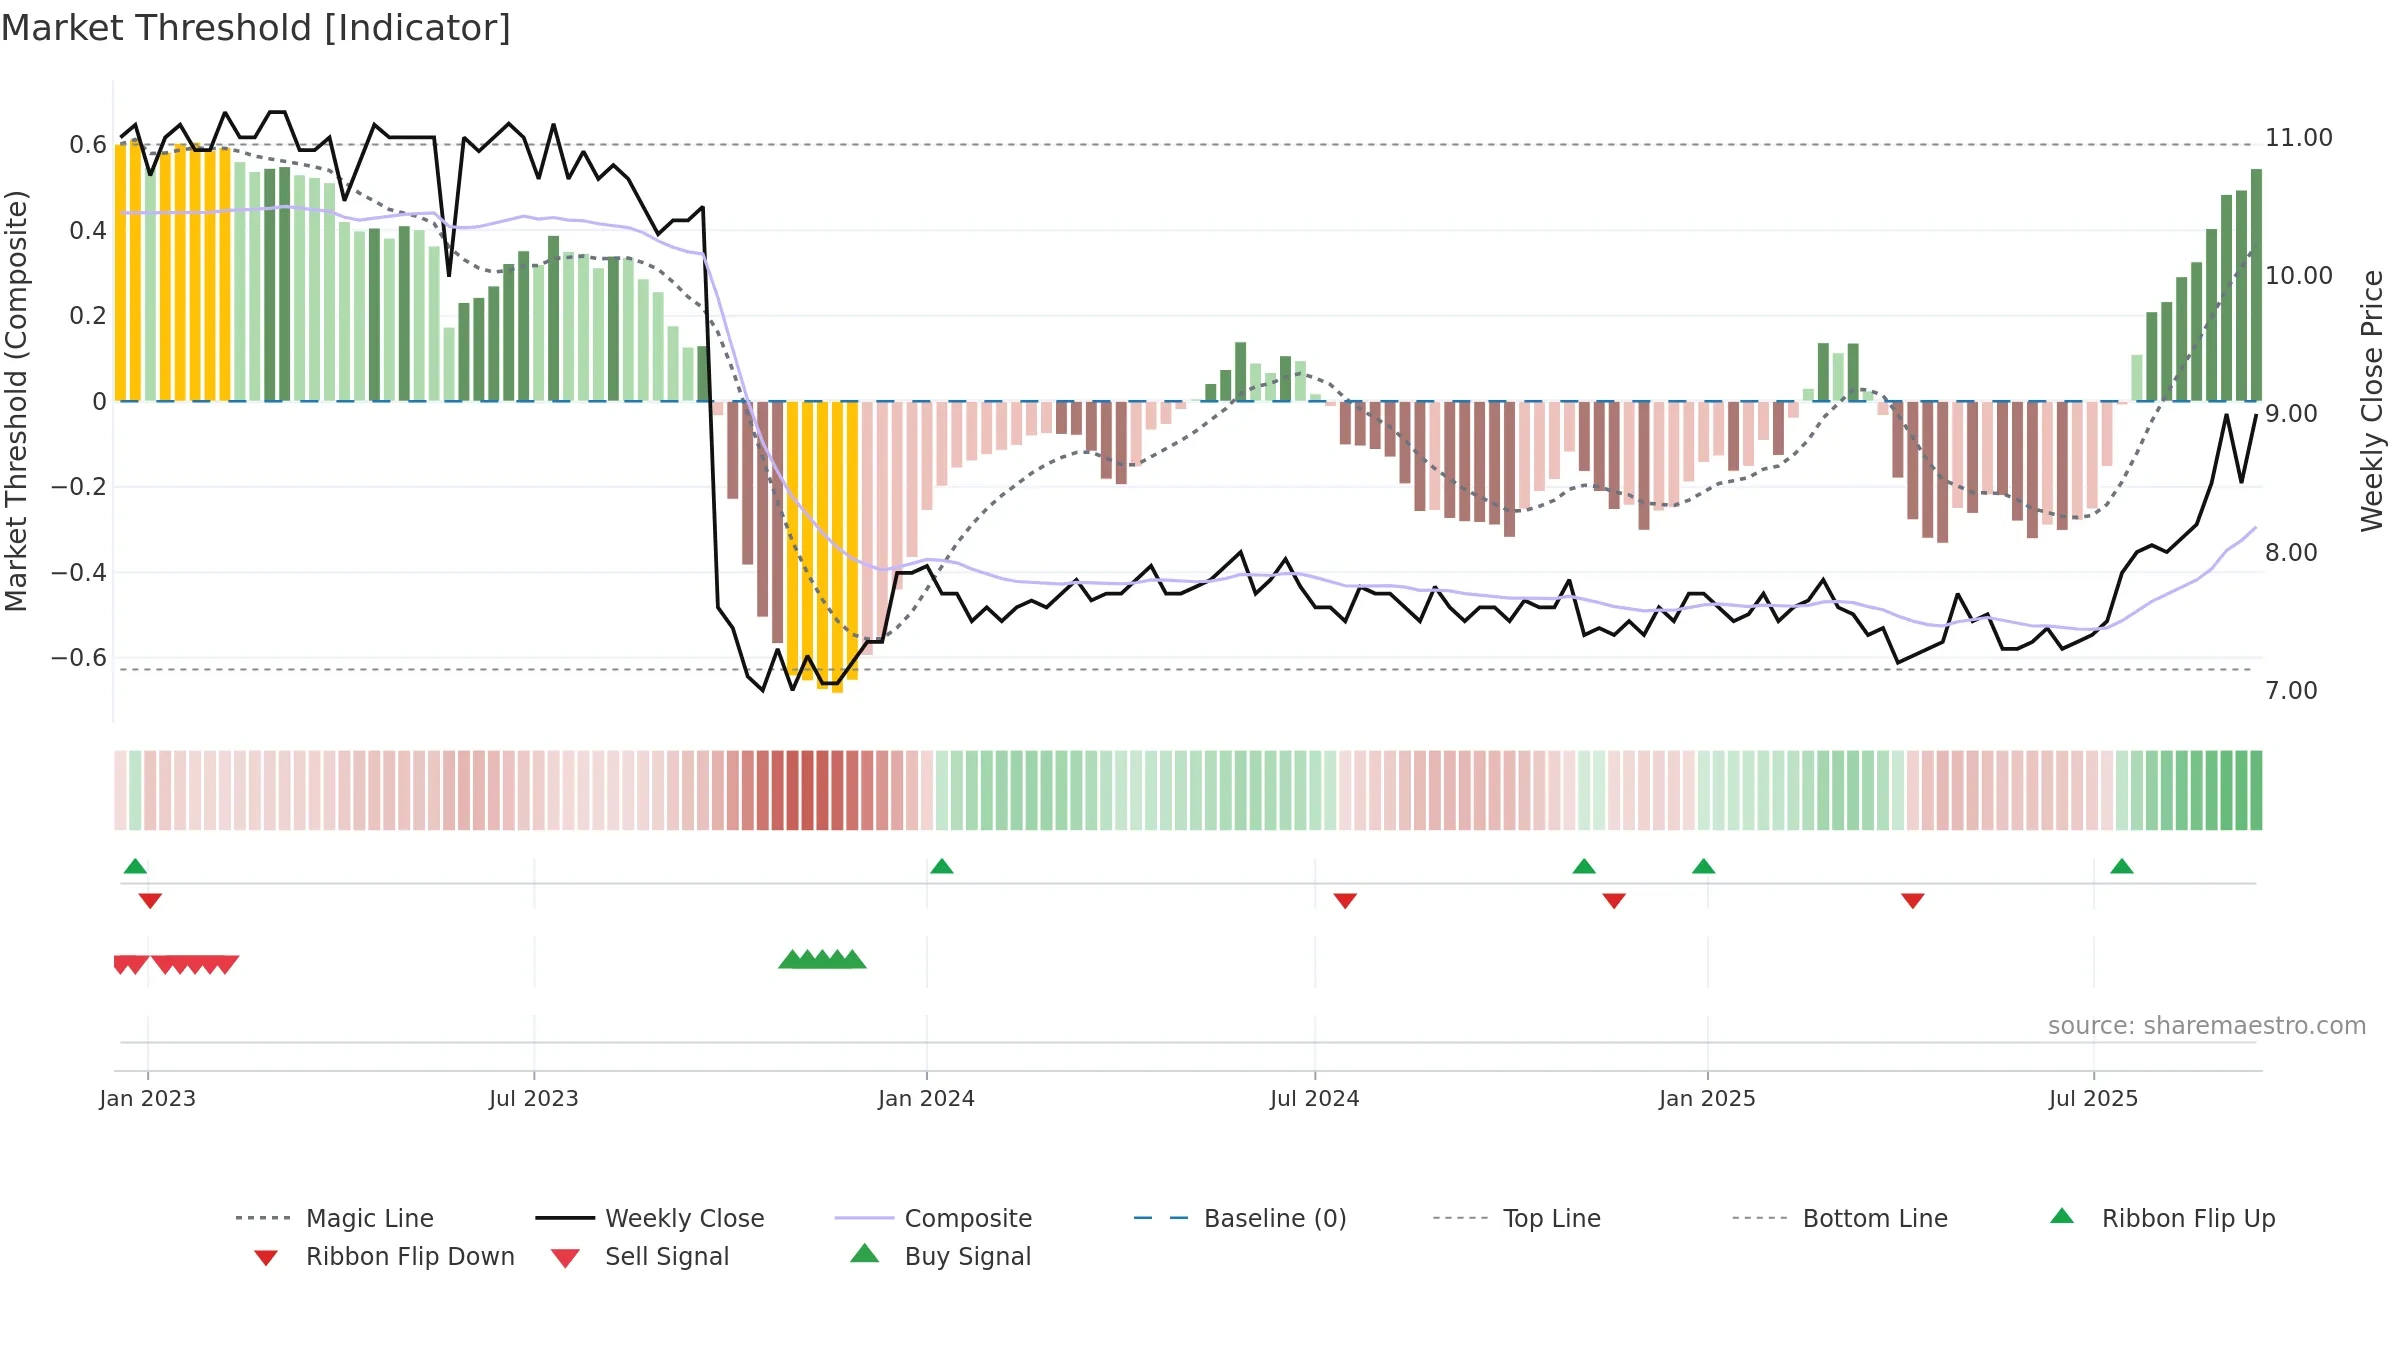Click the buy signal cluster in late 2023

[x=822, y=960]
